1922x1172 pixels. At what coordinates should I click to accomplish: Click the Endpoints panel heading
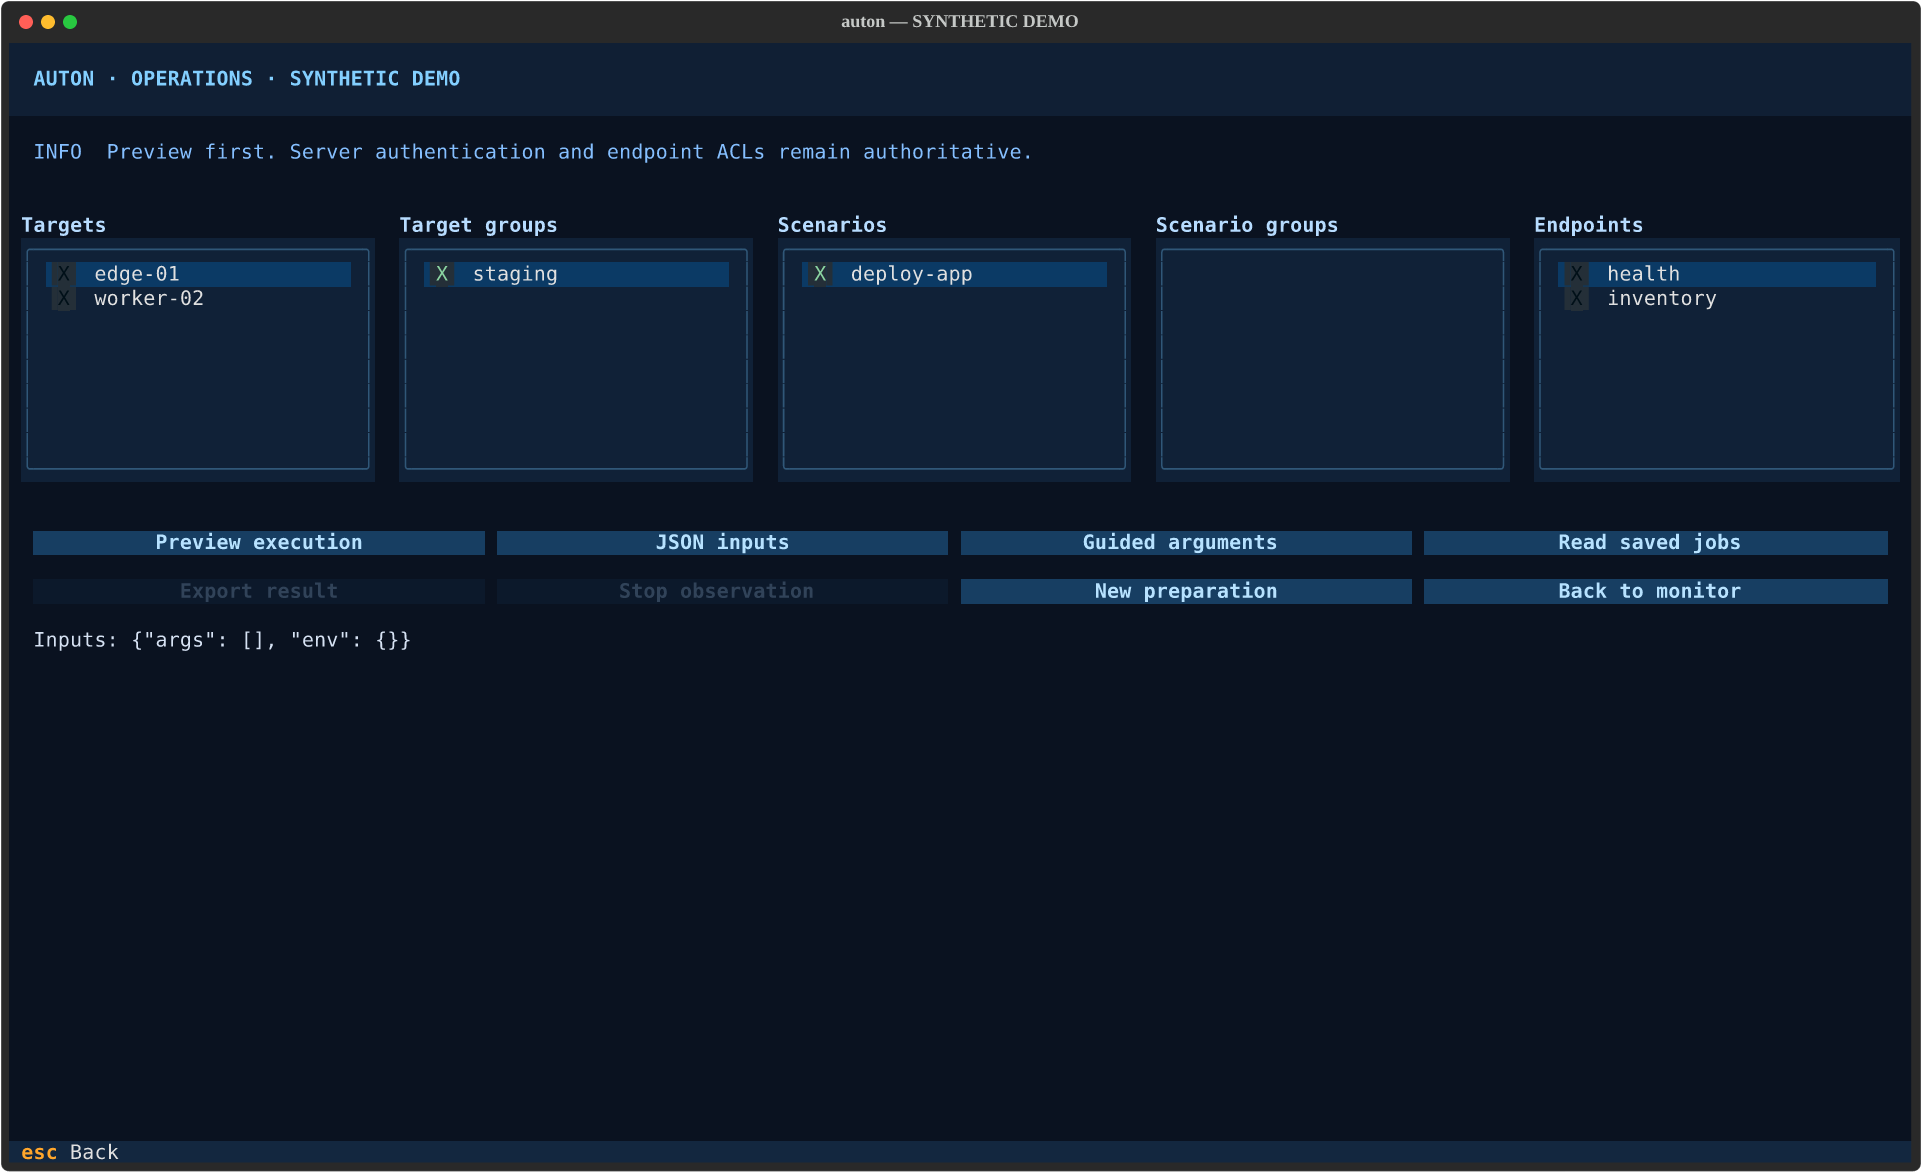(1588, 225)
